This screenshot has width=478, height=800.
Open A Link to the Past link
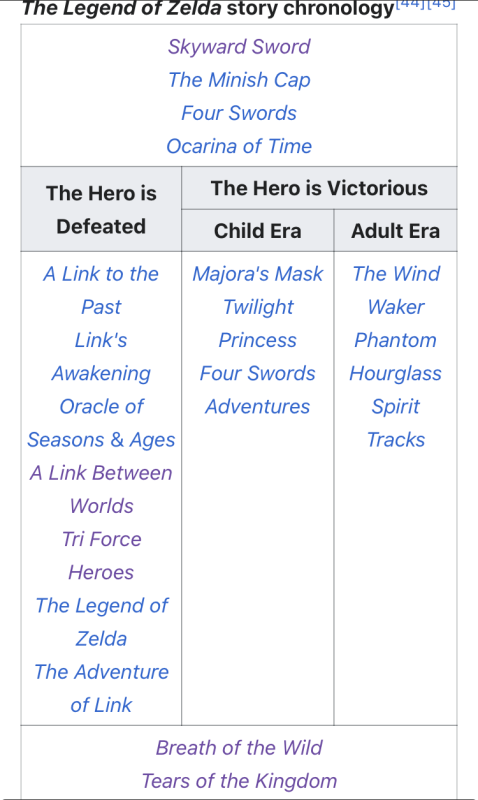(101, 290)
